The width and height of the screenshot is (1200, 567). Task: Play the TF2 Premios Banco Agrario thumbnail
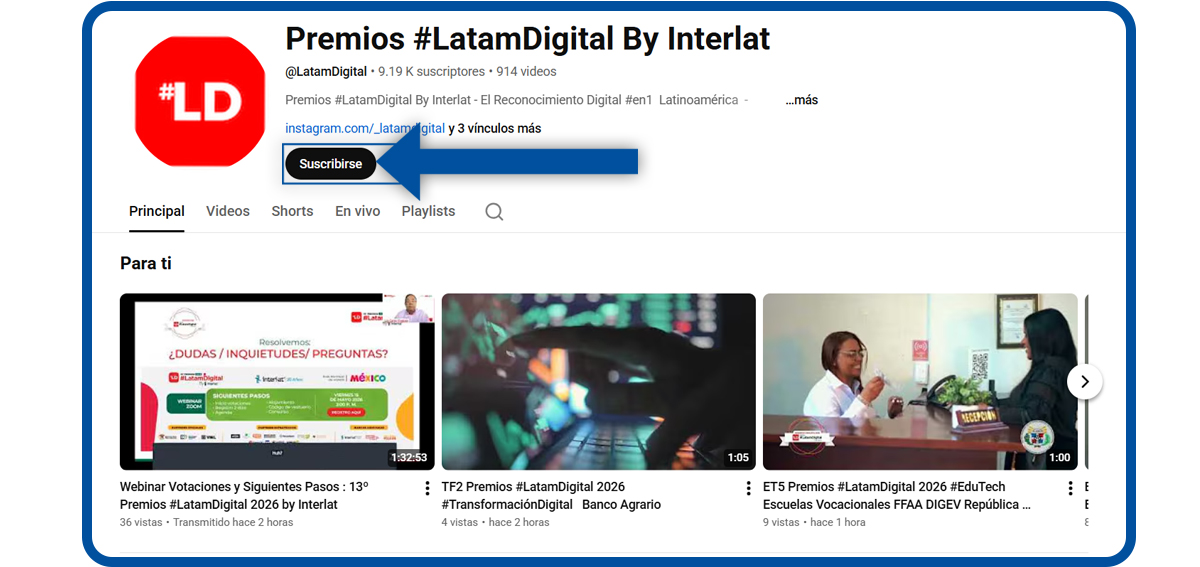(x=599, y=382)
